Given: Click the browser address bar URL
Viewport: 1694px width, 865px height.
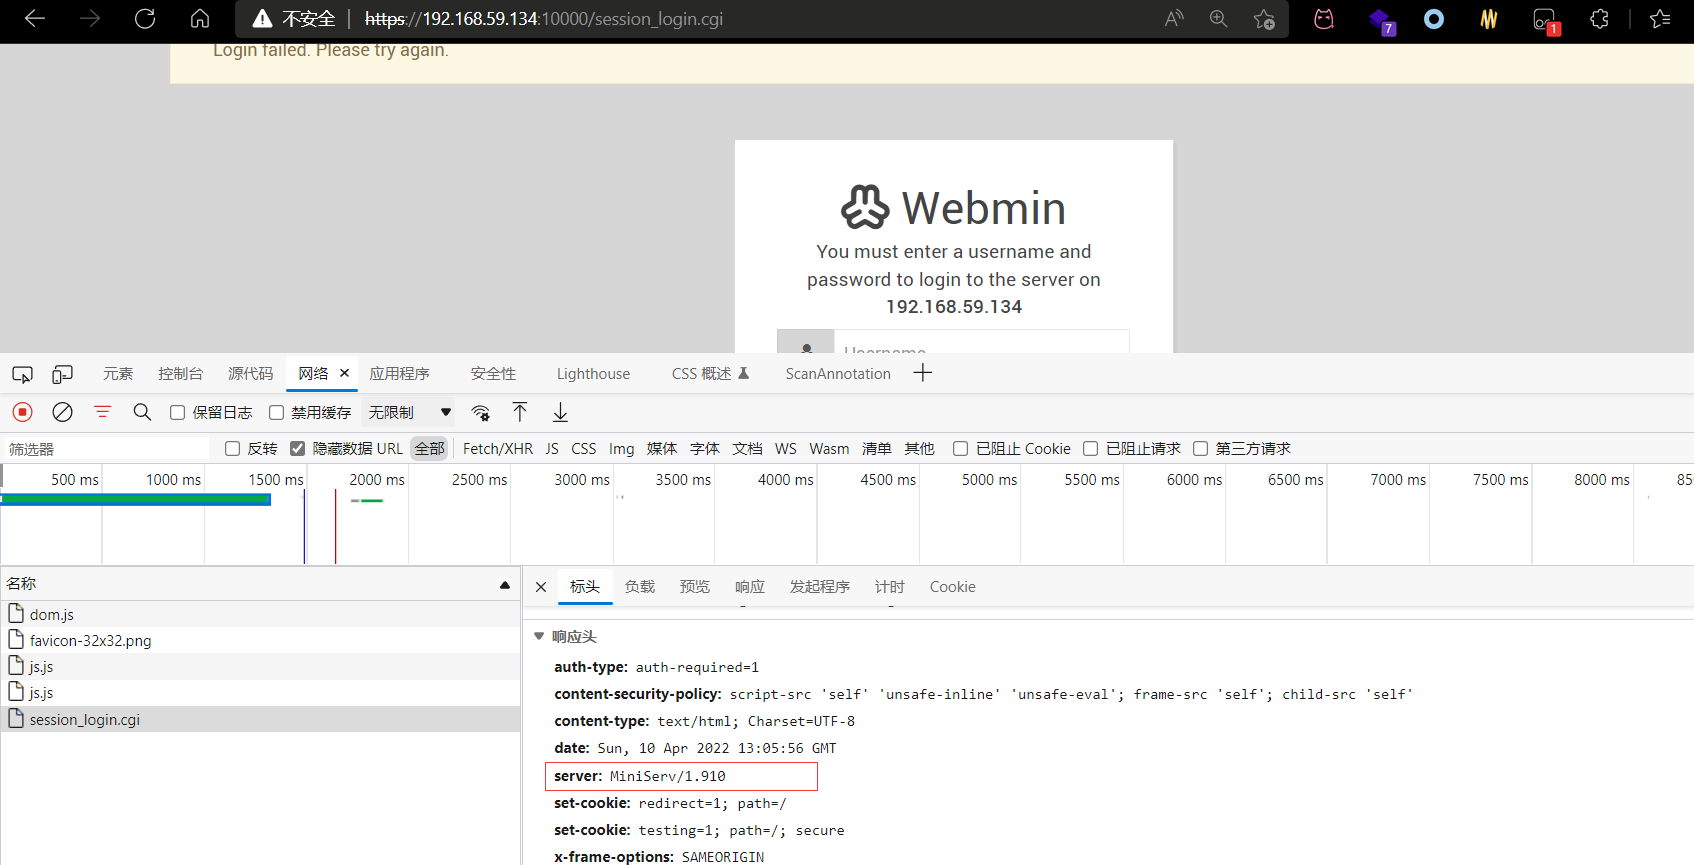Looking at the screenshot, I should [544, 19].
